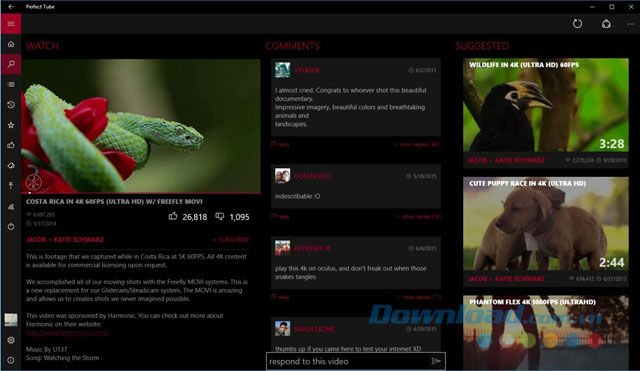This screenshot has width=640, height=371.
Task: Dislike the video with thumbs-down icon
Action: [220, 217]
